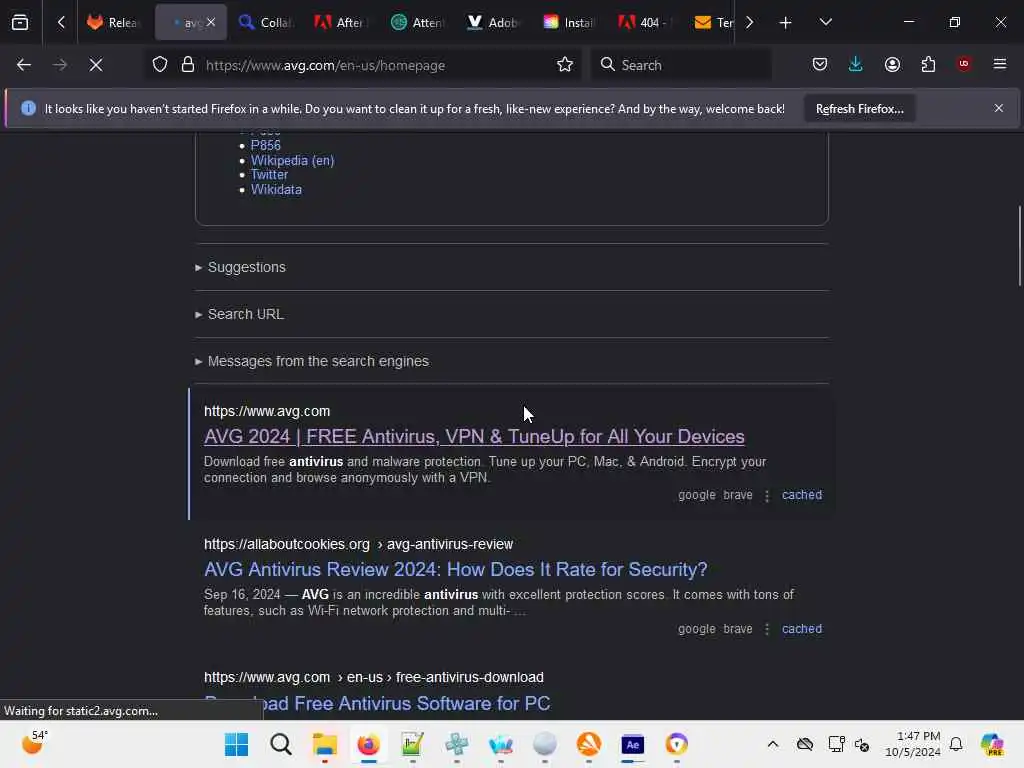Select Firefox icon in taskbar
The width and height of the screenshot is (1024, 768).
click(368, 744)
